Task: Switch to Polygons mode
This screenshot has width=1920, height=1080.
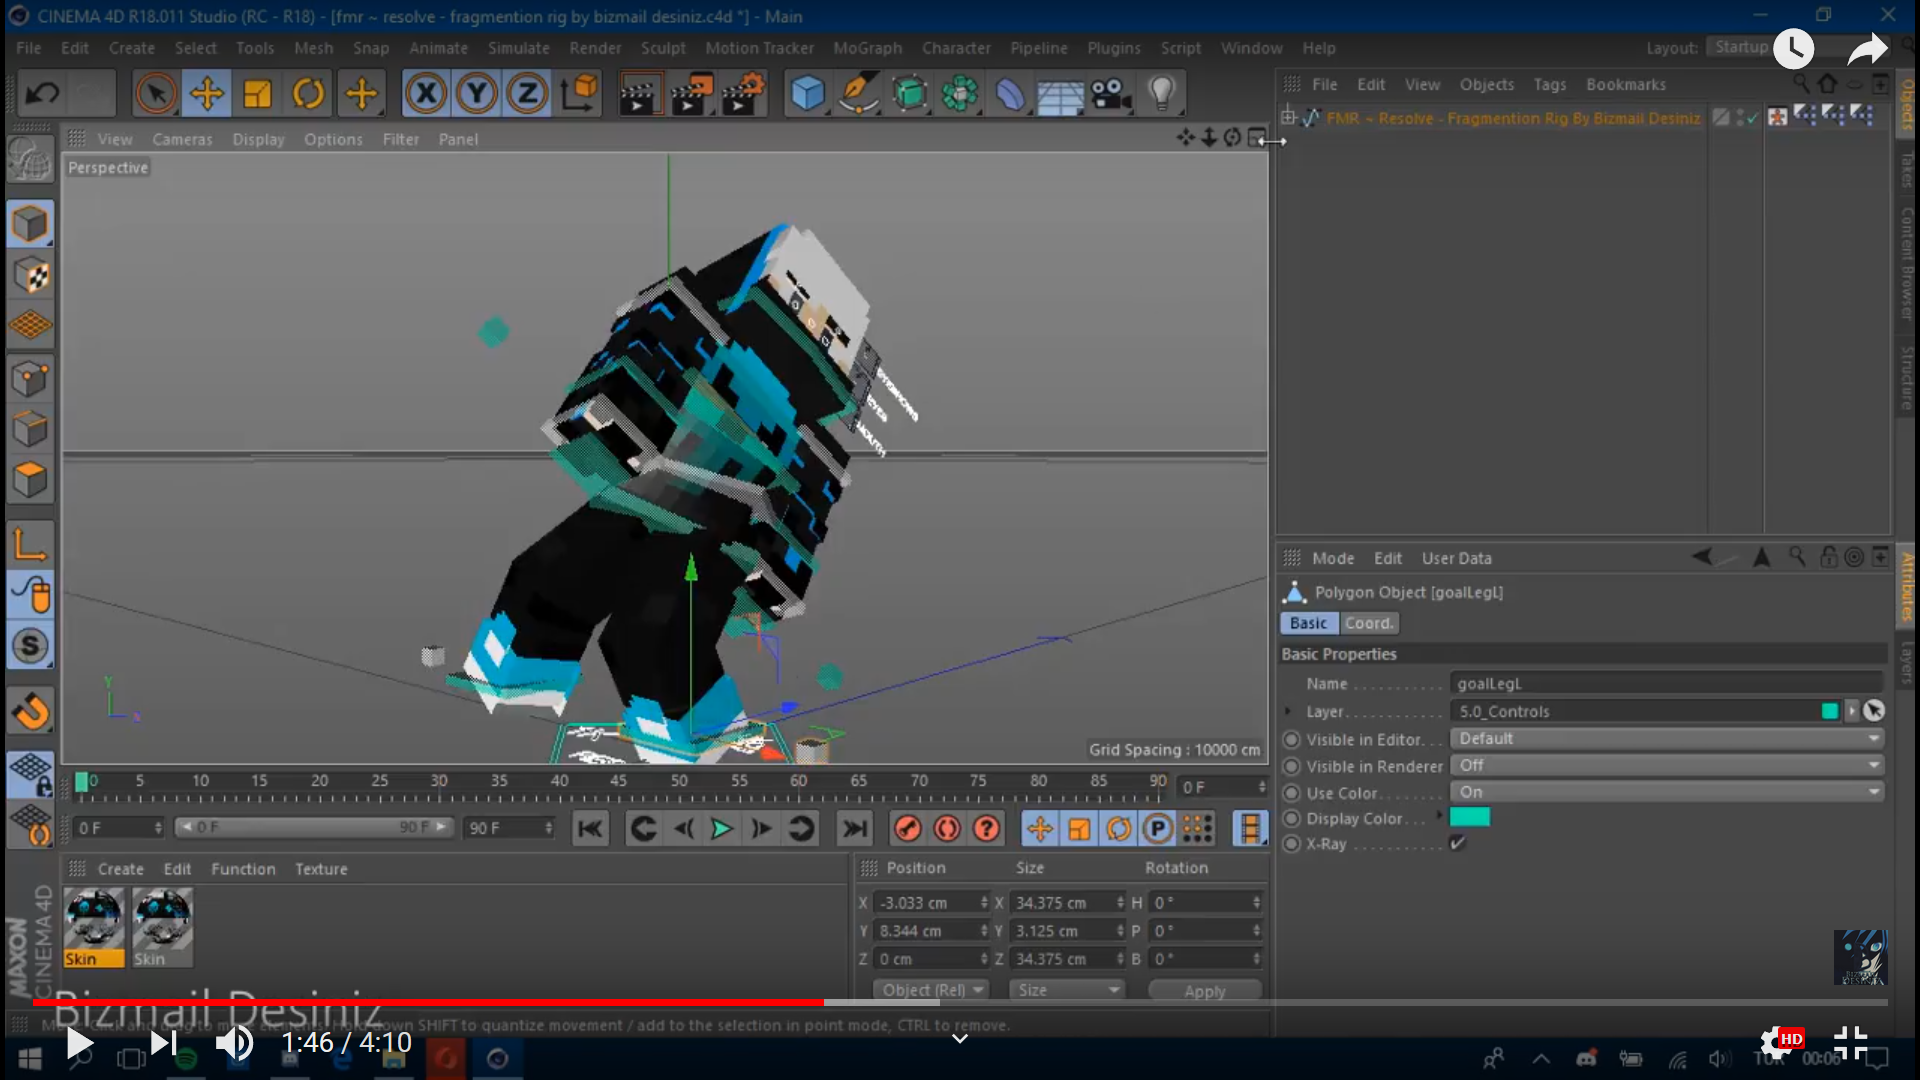Action: point(30,481)
